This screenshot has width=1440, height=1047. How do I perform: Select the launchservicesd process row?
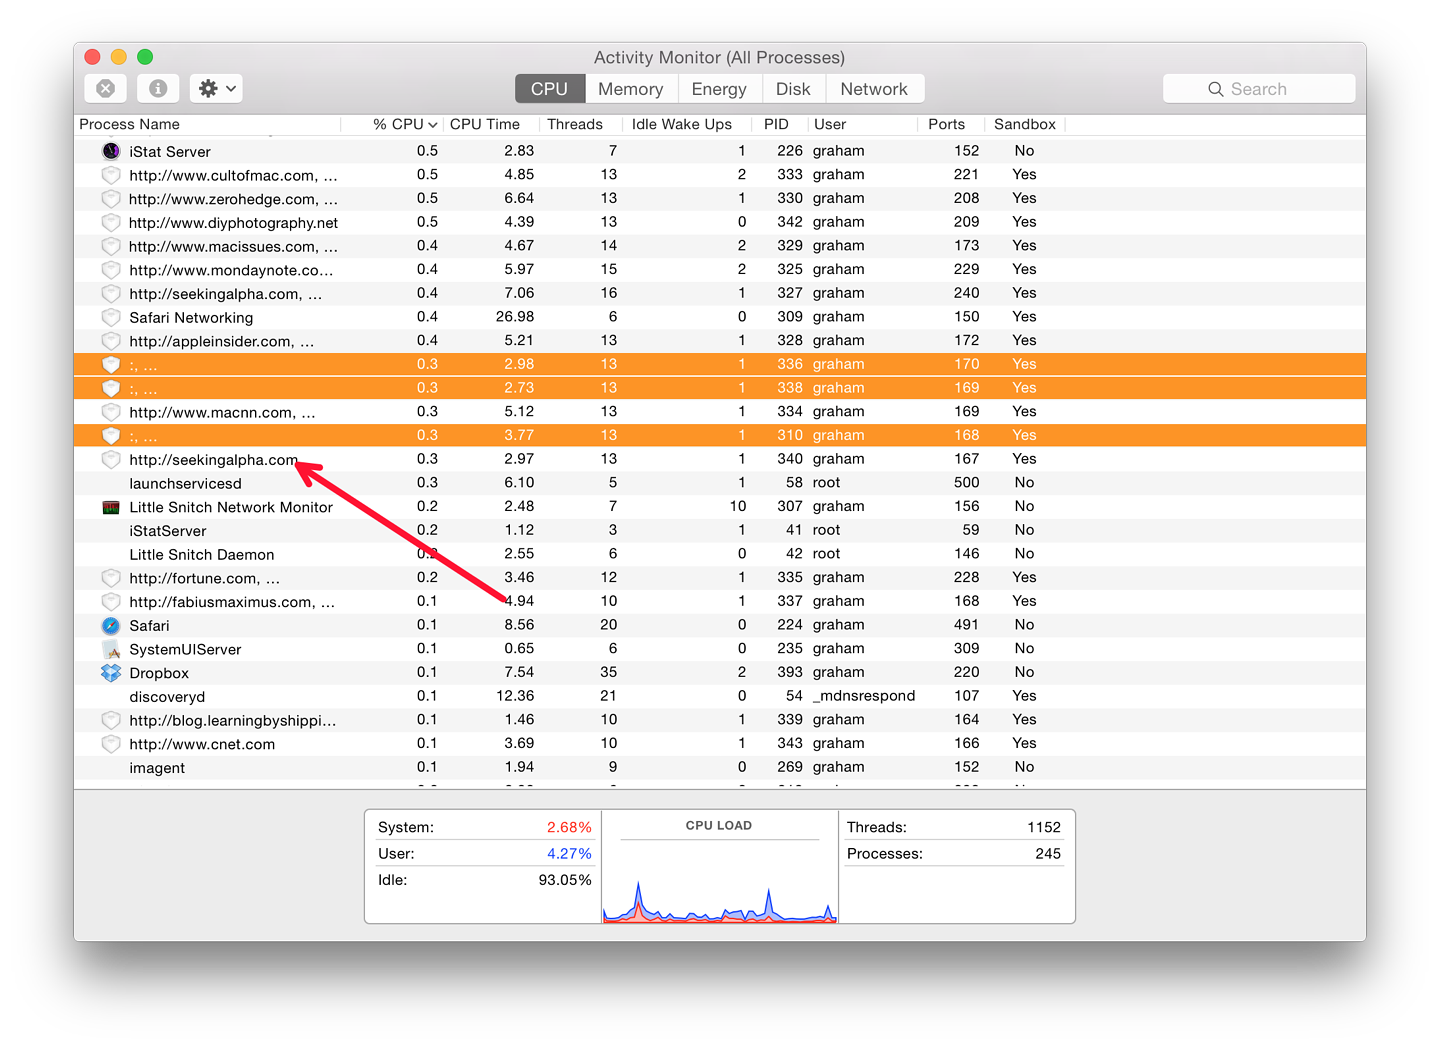(x=720, y=483)
